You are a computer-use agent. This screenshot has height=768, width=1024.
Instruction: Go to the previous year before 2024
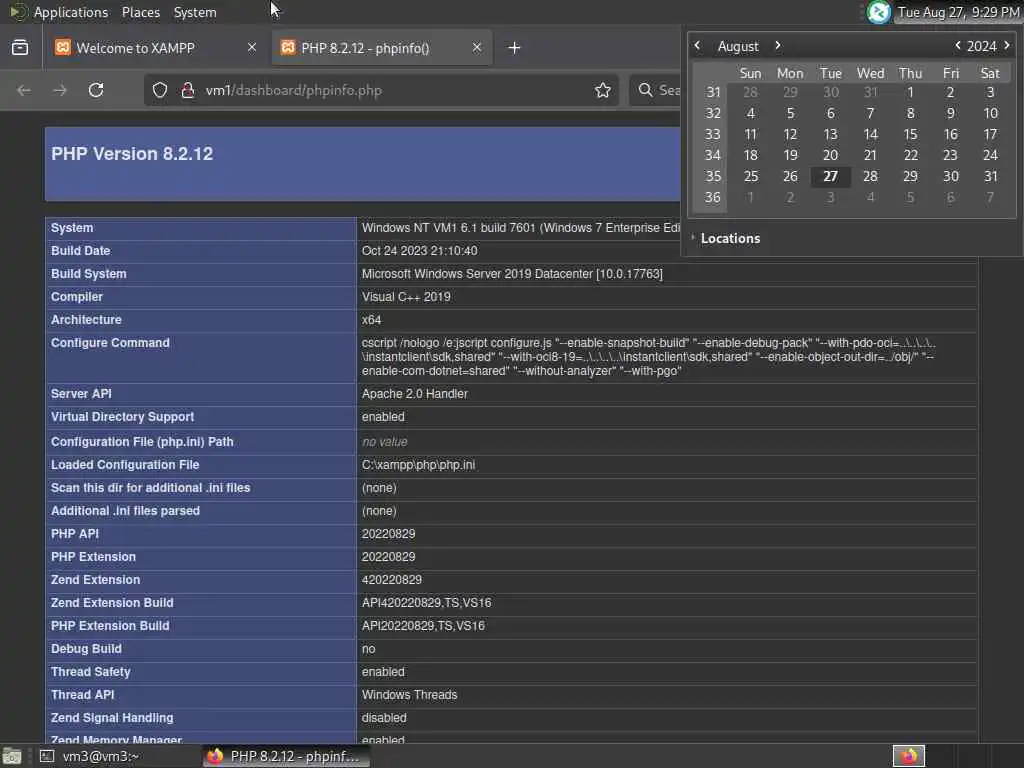pyautogui.click(x=957, y=46)
